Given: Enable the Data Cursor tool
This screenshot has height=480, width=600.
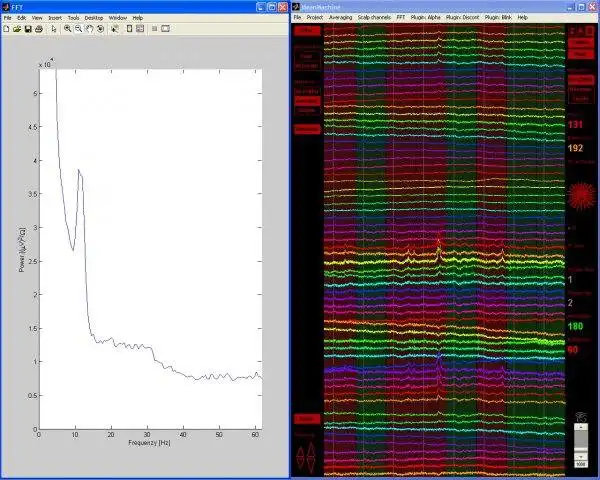Looking at the screenshot, I should tap(114, 29).
